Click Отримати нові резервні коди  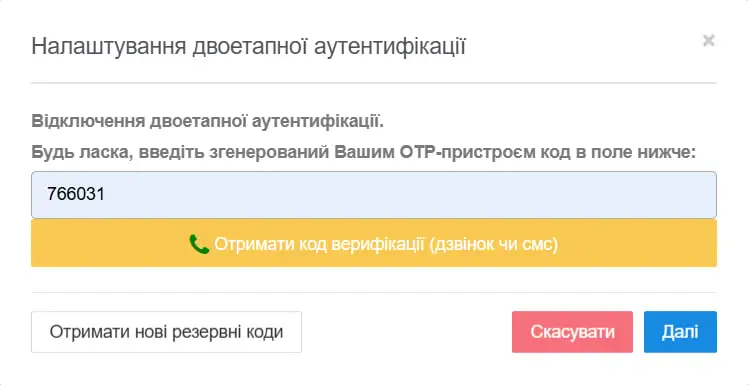coord(166,332)
